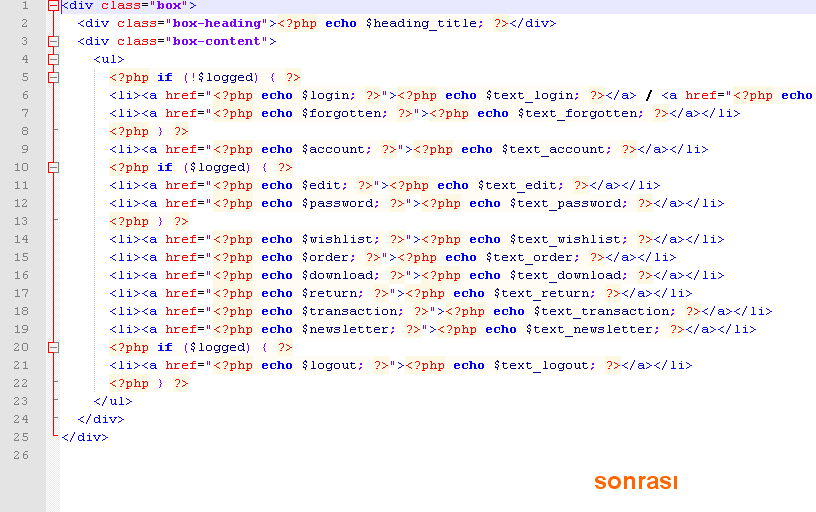Click the $text_download variable

coord(569,275)
